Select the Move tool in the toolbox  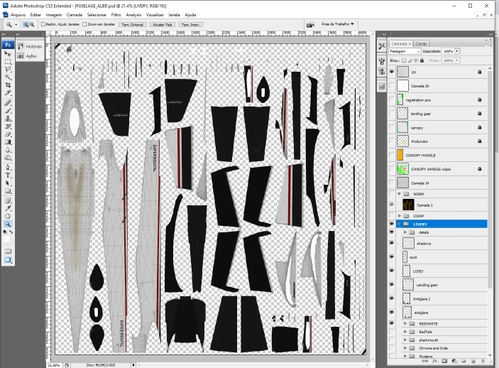(8, 53)
